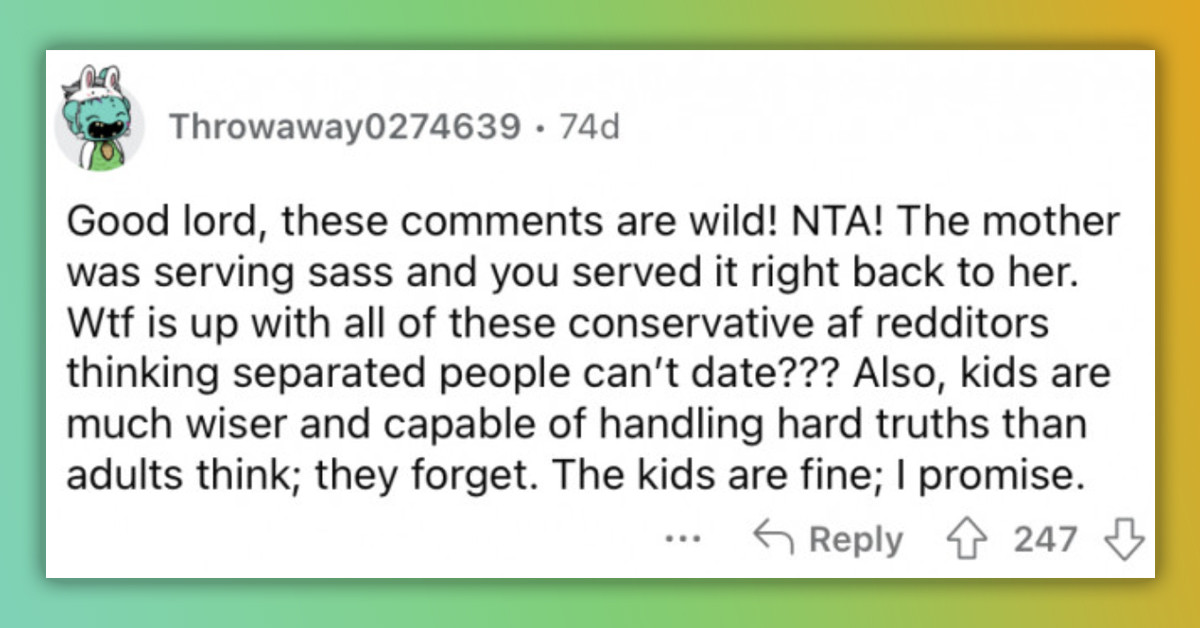This screenshot has height=628, width=1200.
Task: Downvote the comment with the down arrow
Action: point(1122,540)
